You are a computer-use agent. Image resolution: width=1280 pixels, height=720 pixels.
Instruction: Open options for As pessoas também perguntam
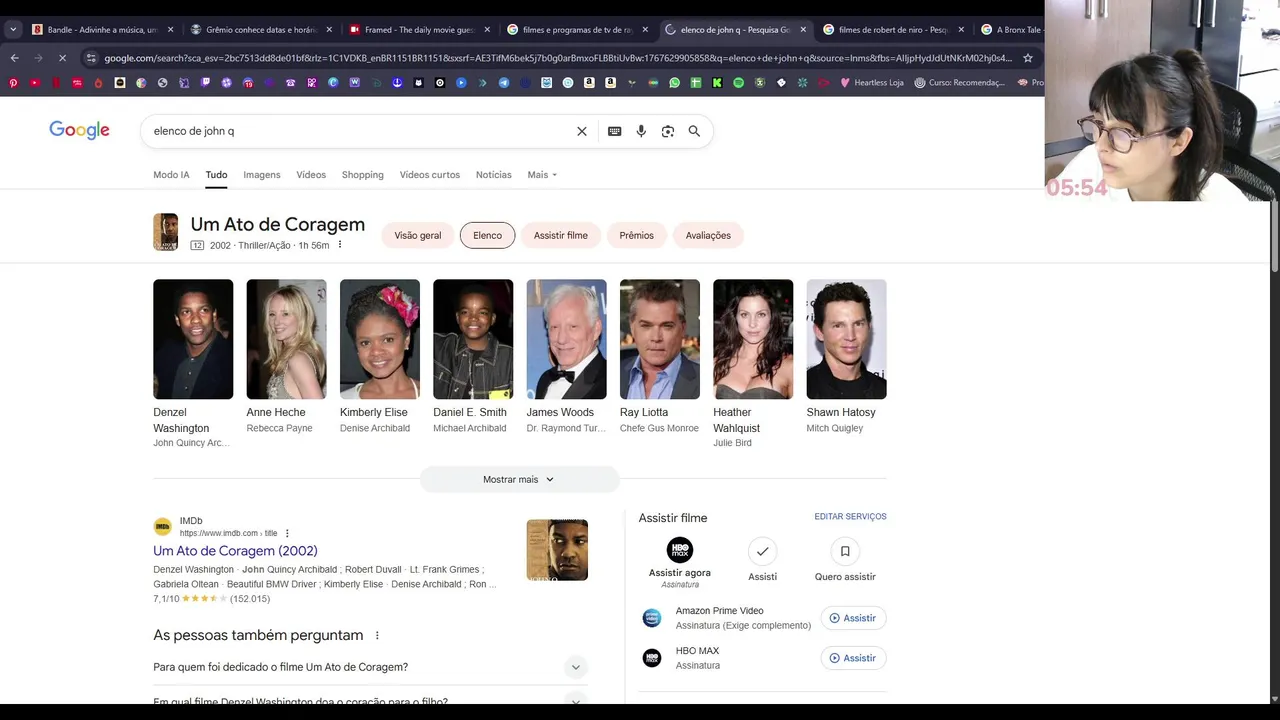(377, 635)
